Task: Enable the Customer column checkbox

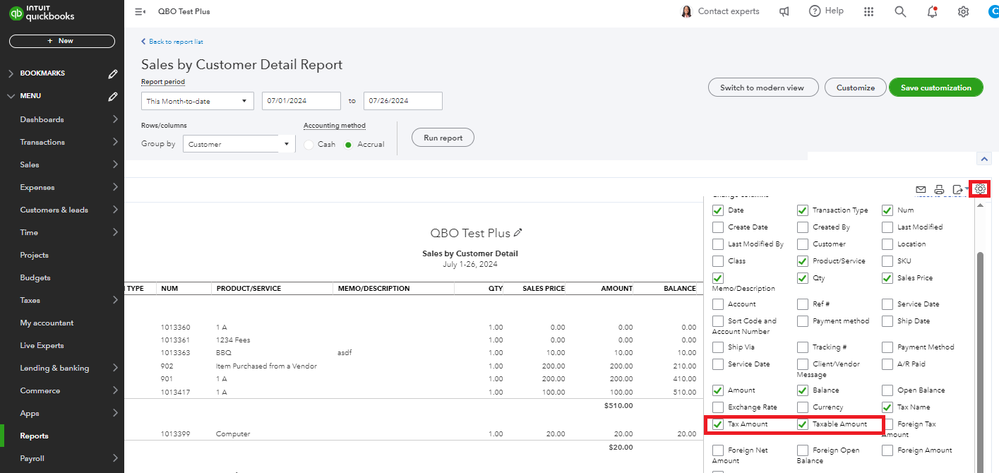Action: point(802,244)
